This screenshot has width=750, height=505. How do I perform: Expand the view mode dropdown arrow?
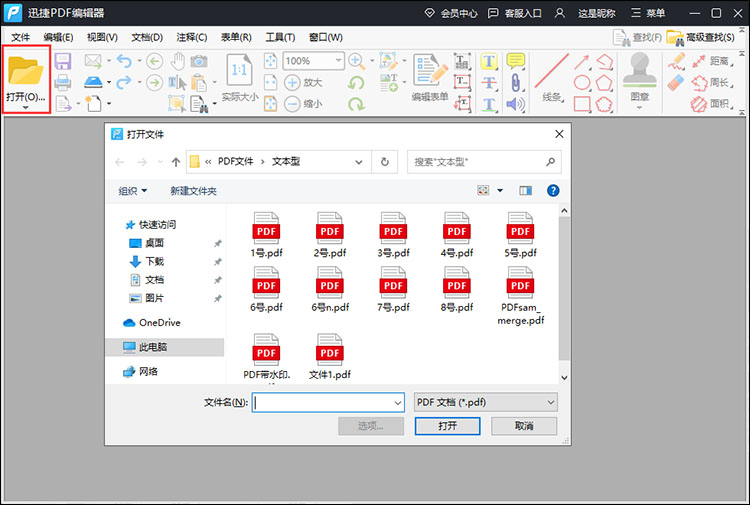pyautogui.click(x=500, y=190)
